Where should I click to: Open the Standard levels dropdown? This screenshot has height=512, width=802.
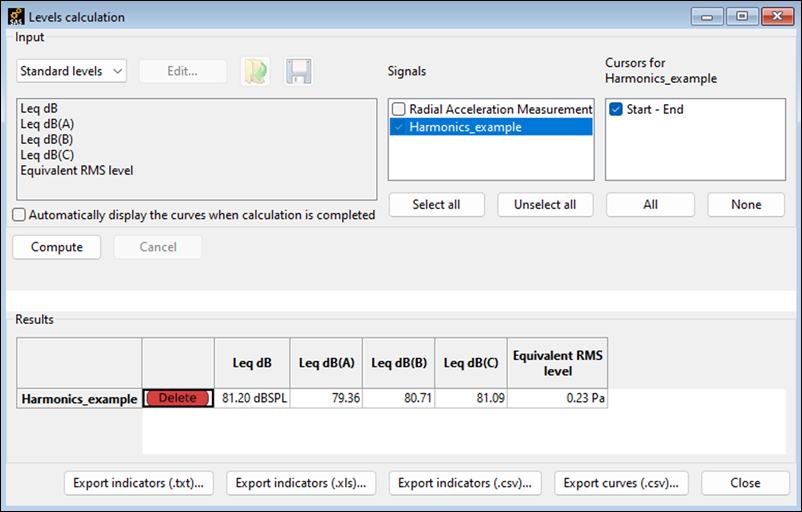coord(72,71)
